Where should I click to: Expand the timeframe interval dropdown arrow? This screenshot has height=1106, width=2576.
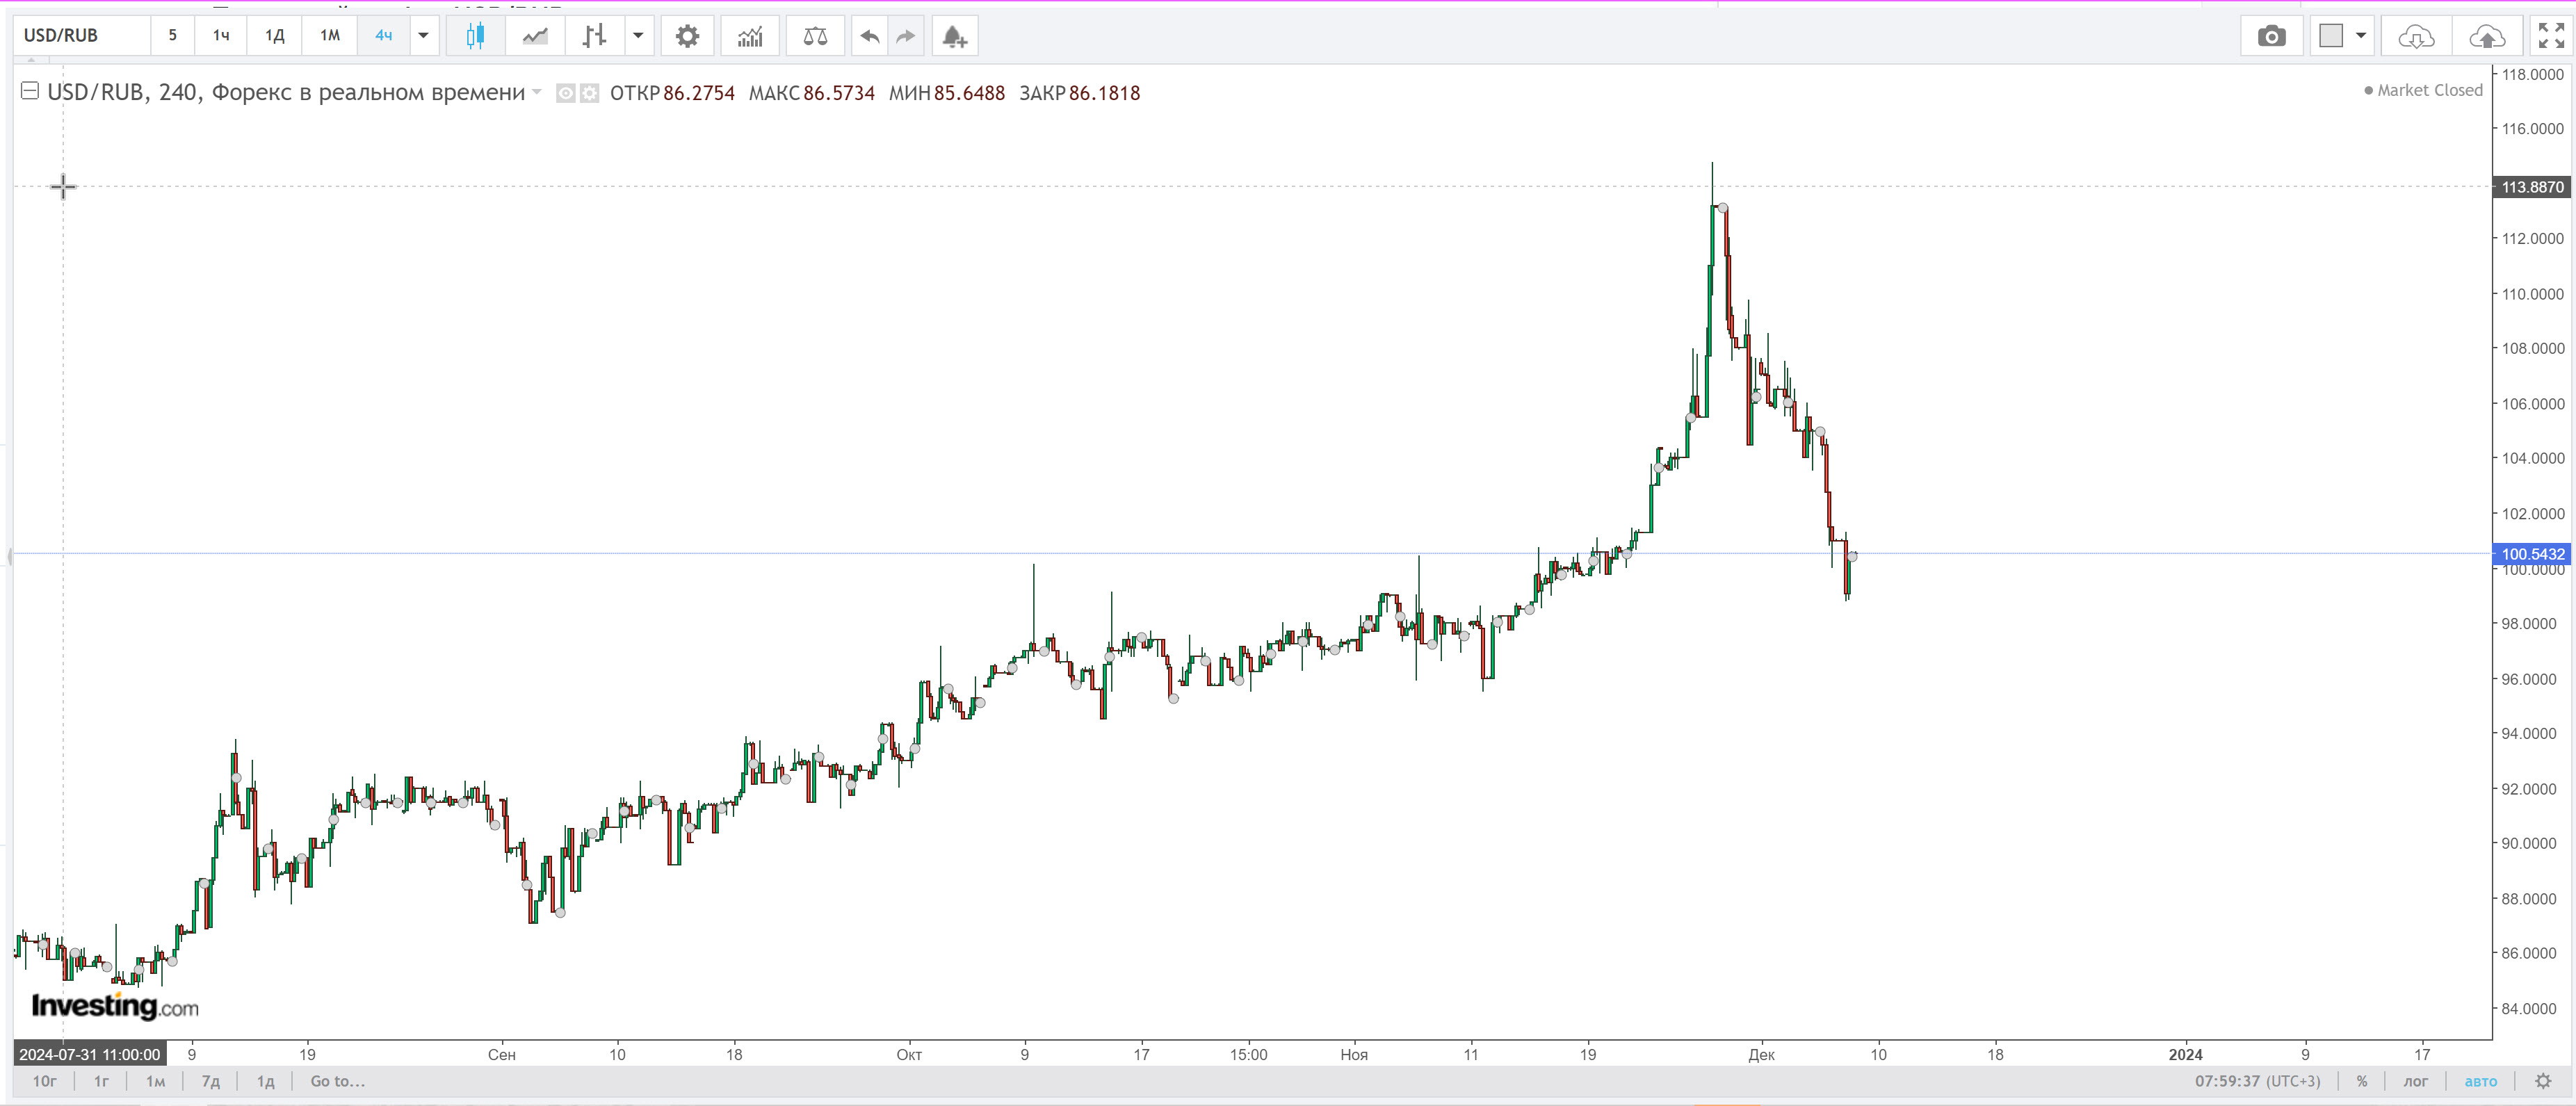pos(423,36)
